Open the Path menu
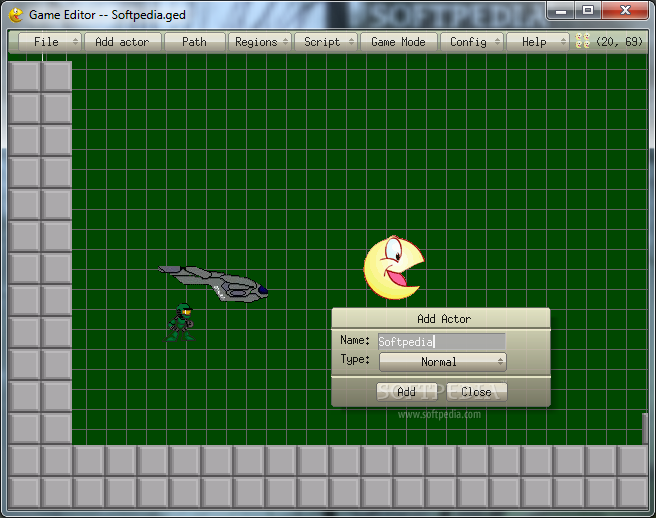The height and width of the screenshot is (518, 656). point(195,42)
